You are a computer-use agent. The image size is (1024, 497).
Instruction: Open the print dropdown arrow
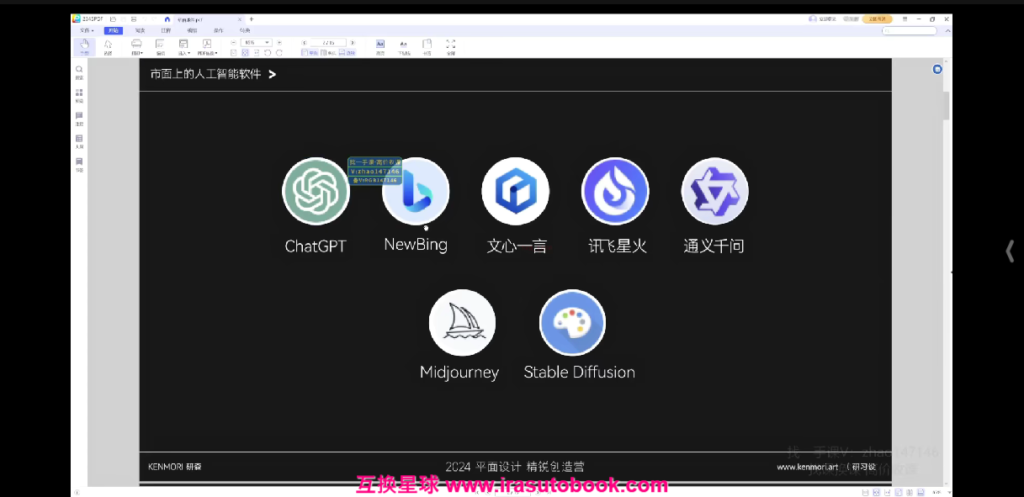pyautogui.click(x=142, y=53)
